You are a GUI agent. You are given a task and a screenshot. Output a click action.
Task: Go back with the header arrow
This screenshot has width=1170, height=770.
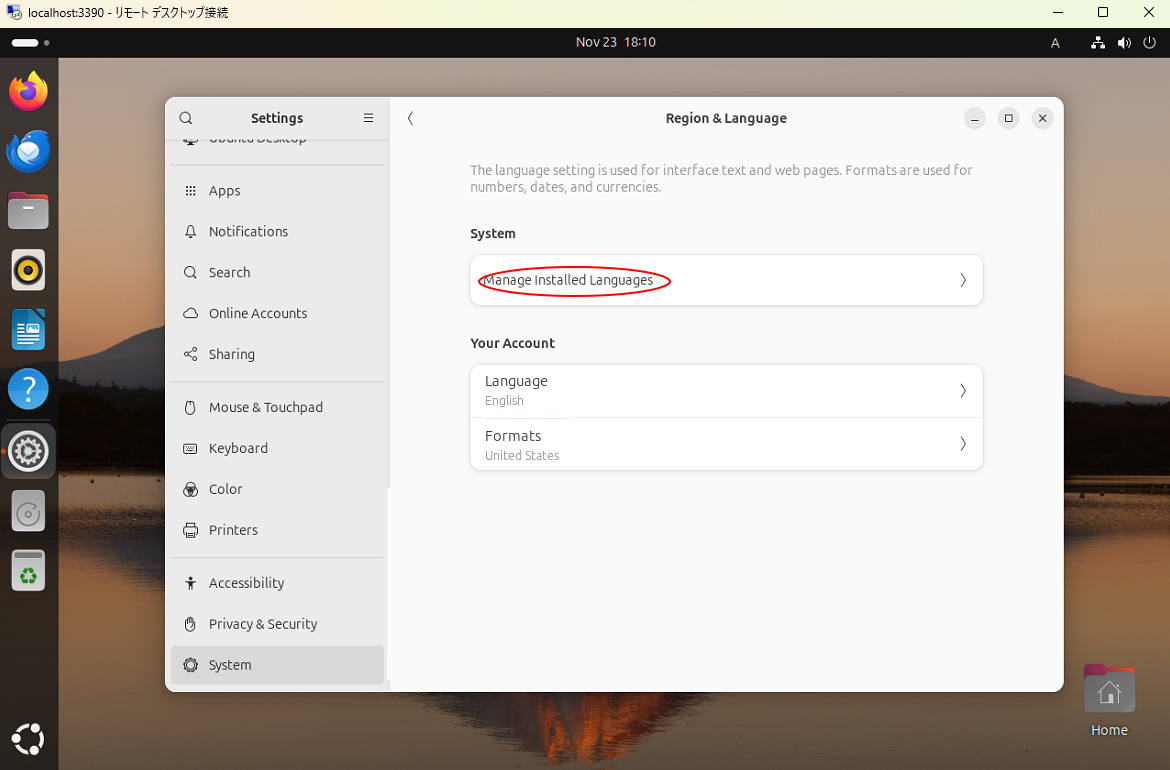pos(410,118)
